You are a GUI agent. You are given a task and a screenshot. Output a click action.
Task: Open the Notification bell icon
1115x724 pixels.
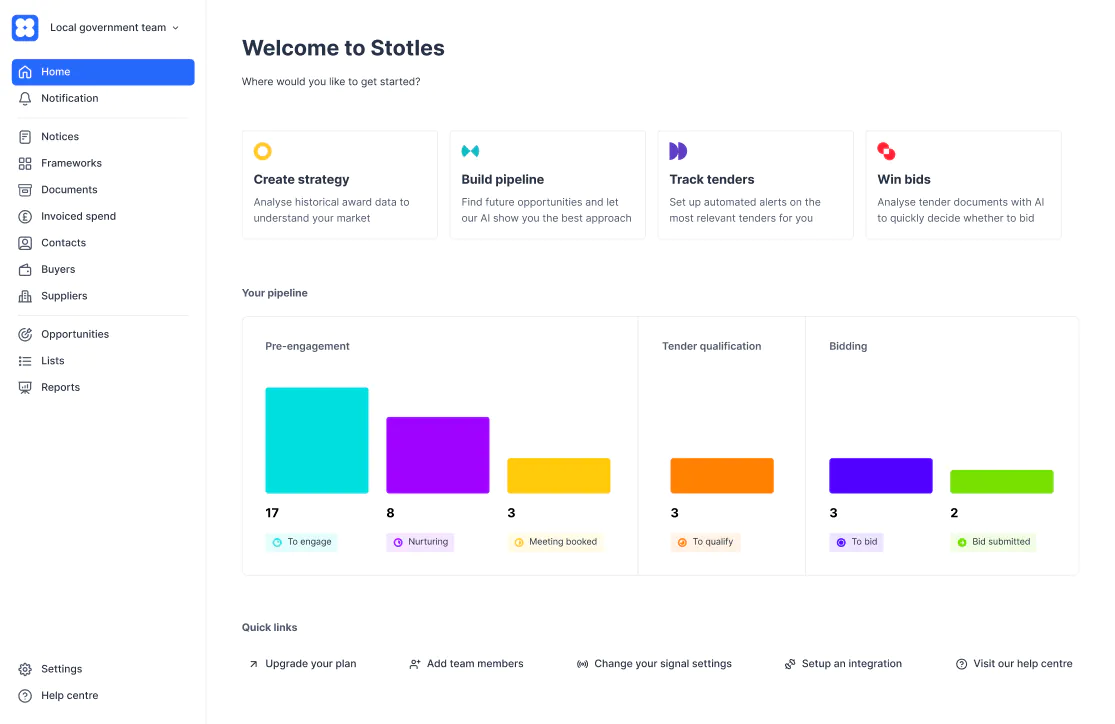(x=25, y=99)
